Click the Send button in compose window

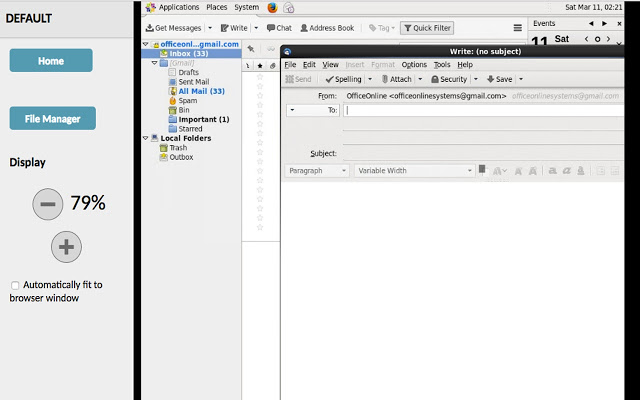click(298, 79)
